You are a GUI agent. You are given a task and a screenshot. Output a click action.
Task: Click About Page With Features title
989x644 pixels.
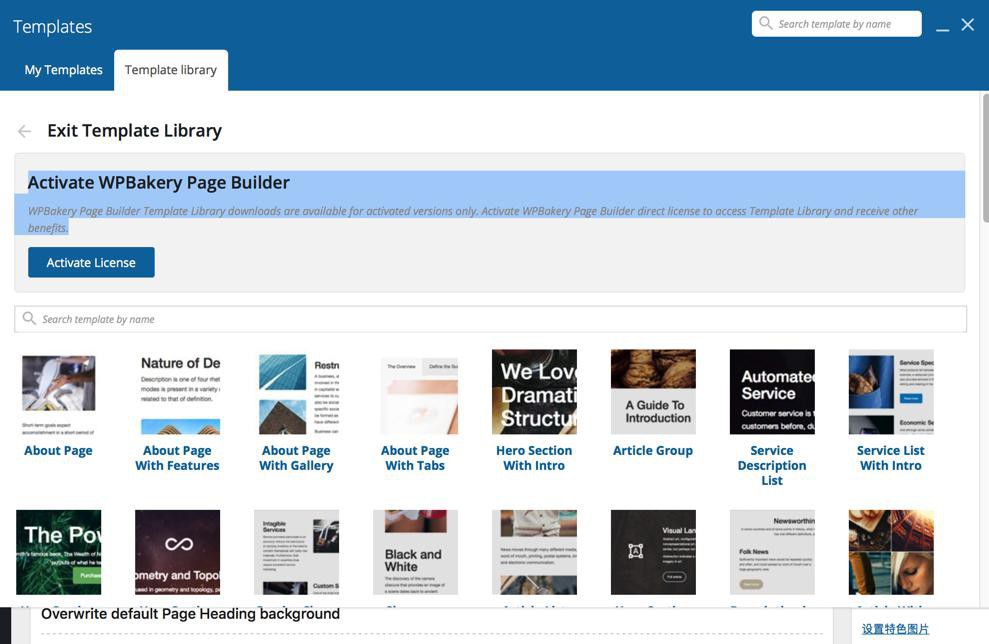pos(177,458)
